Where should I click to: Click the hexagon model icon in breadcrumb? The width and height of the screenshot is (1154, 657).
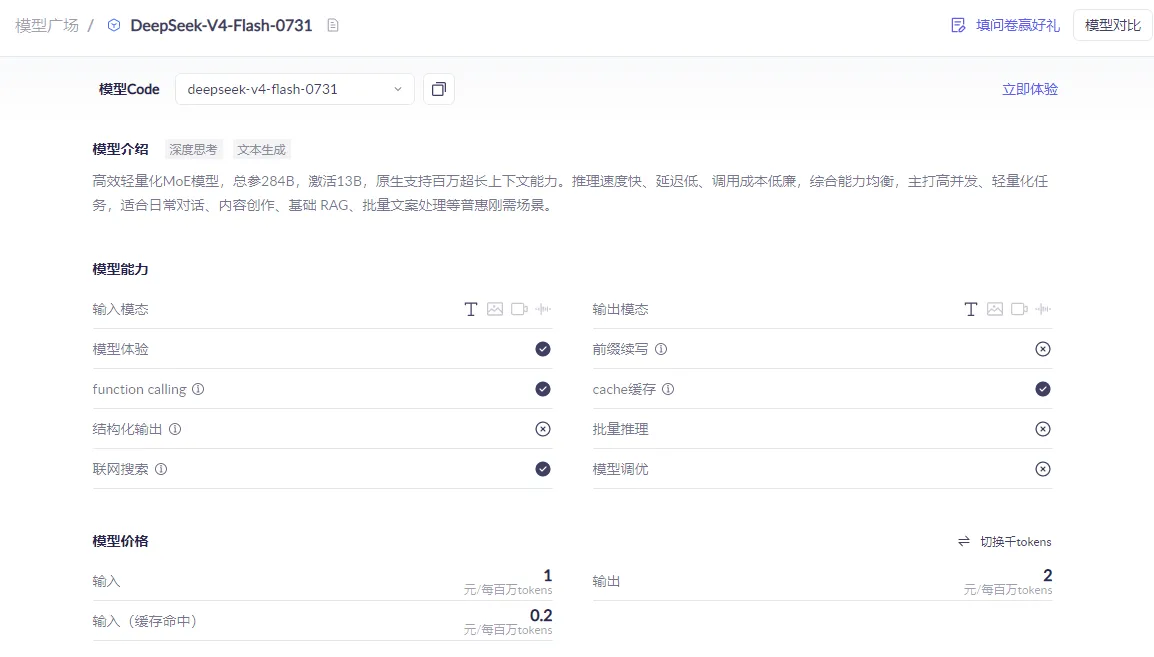click(x=114, y=26)
